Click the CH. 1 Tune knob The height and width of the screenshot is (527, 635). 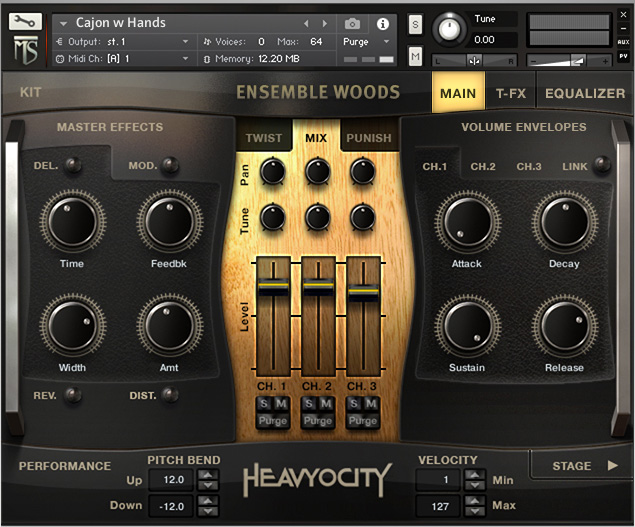(273, 217)
